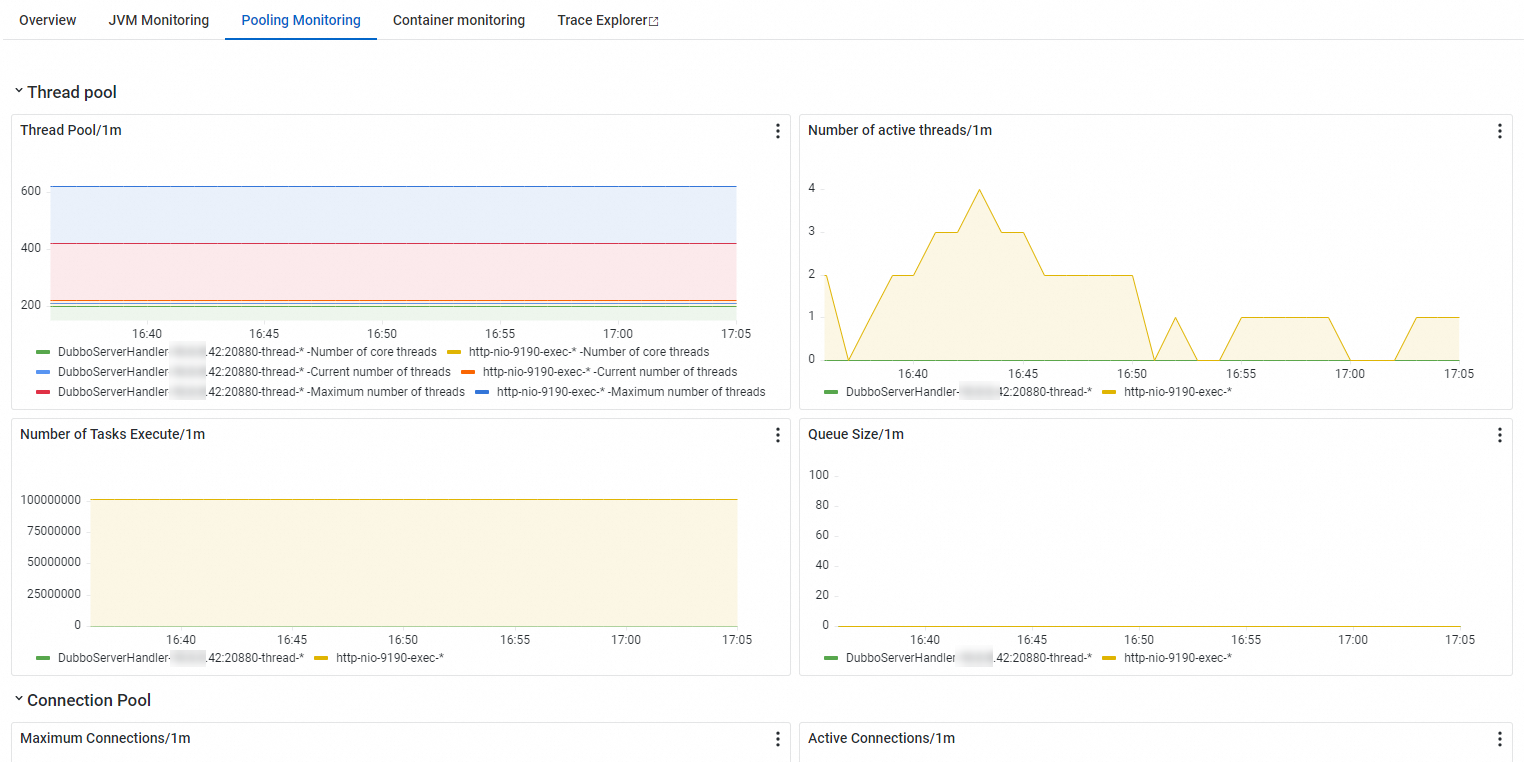
Task: Toggle http-nio-9190-exec Maximum number of threads legend
Action: click(x=620, y=392)
